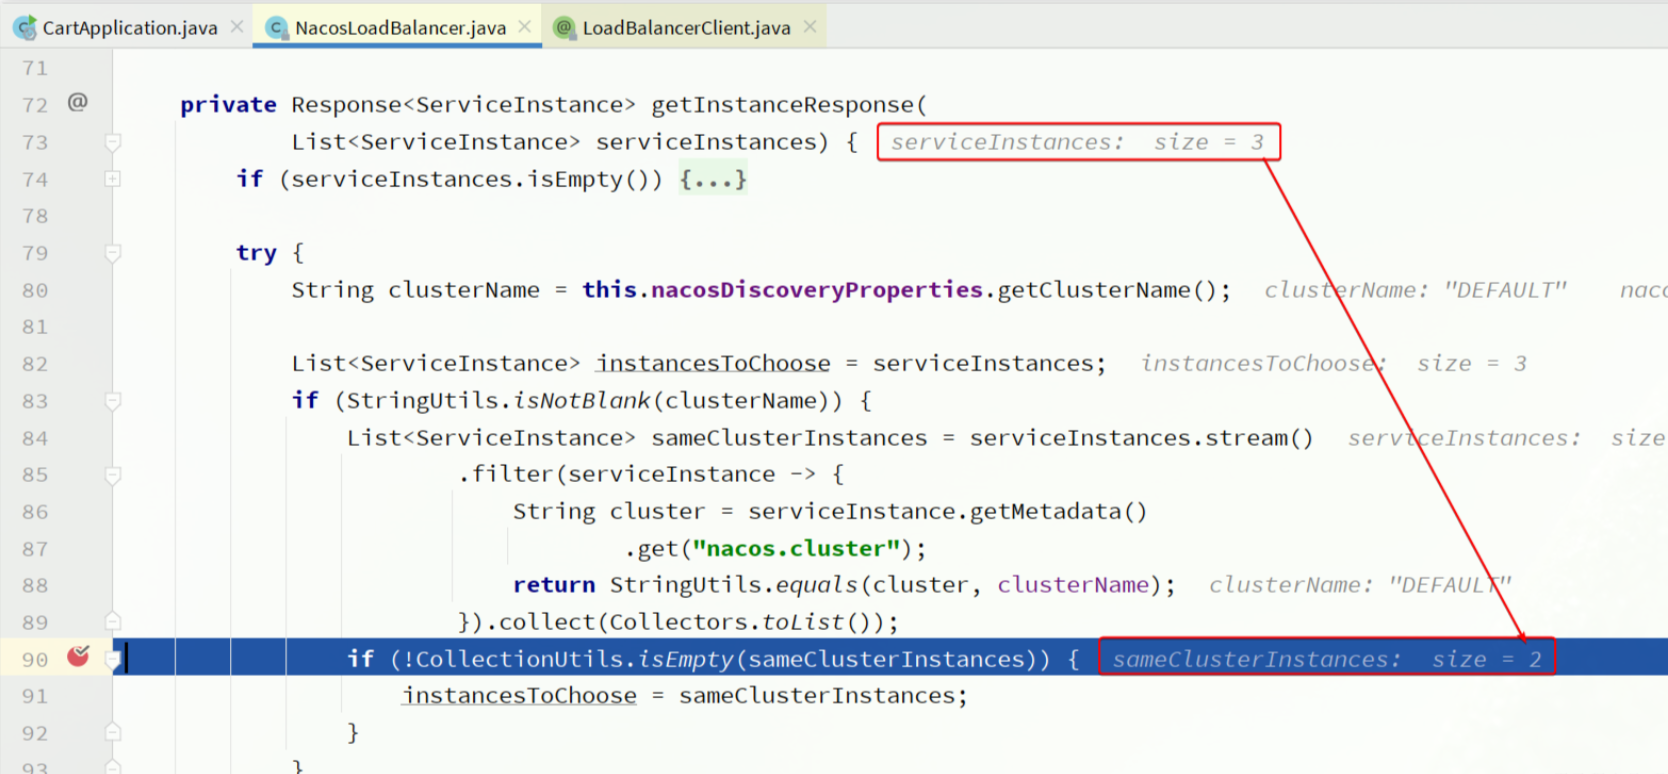This screenshot has height=774, width=1668.
Task: Click the @ gutter icon on line 72
Action: click(78, 103)
